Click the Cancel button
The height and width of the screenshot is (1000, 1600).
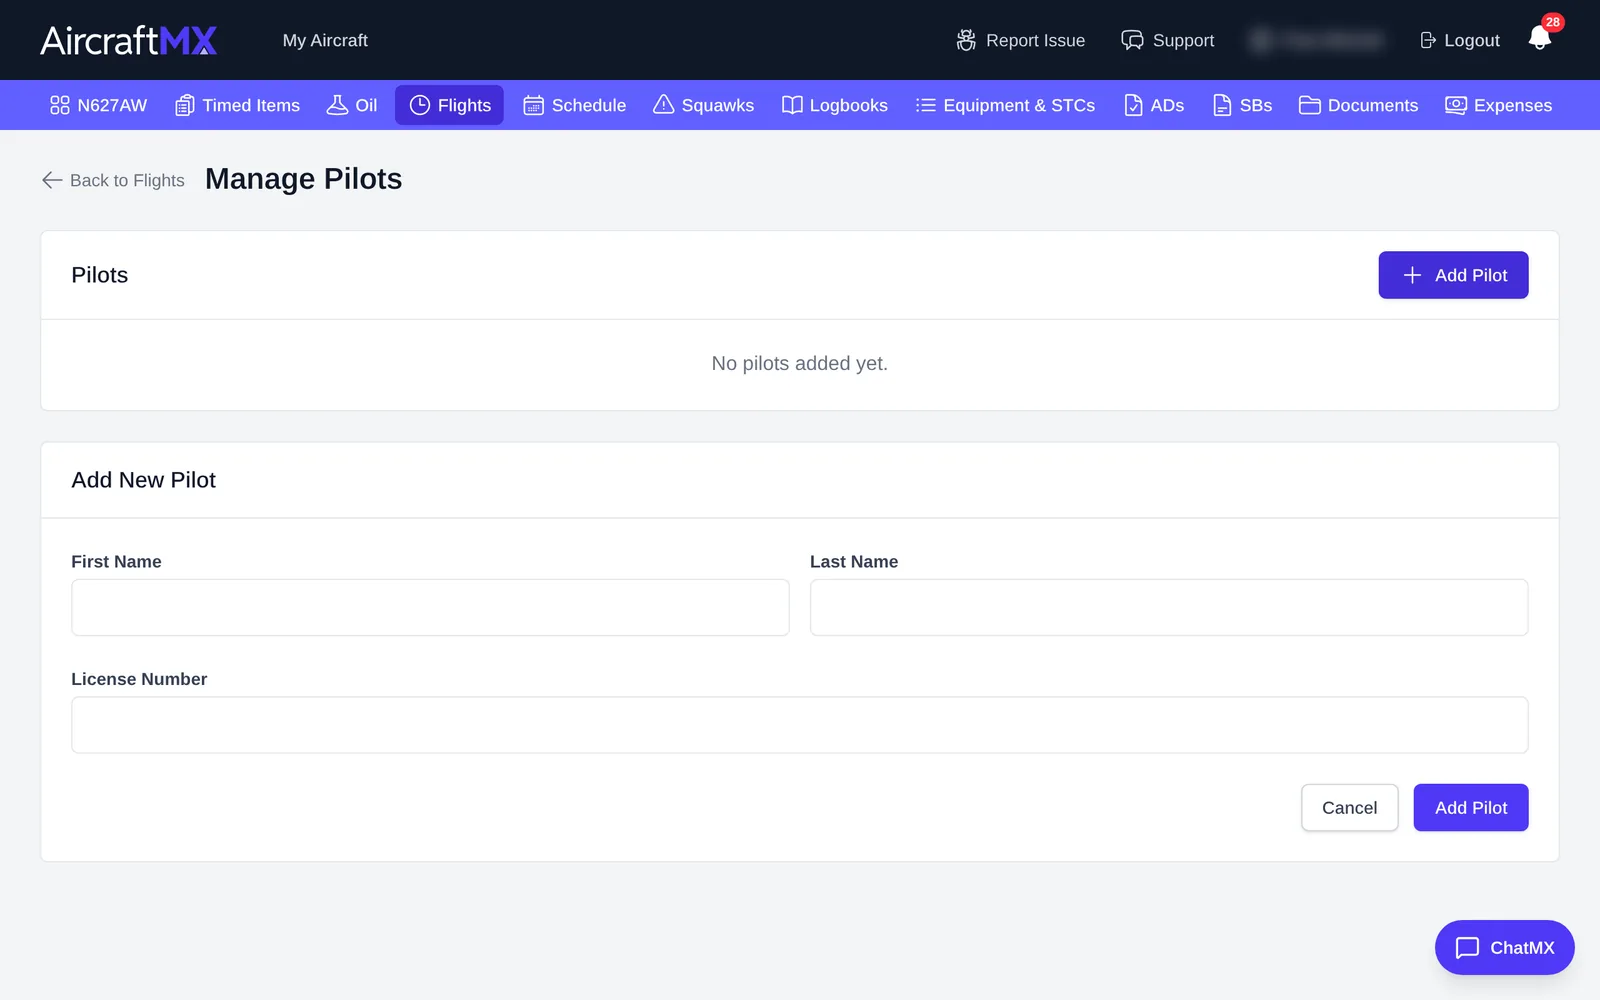pos(1349,807)
